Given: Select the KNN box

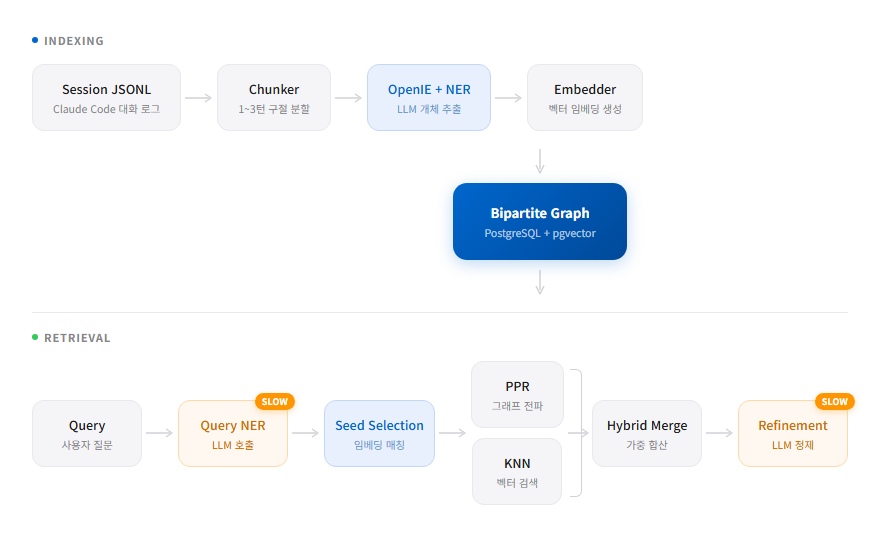Looking at the screenshot, I should [x=517, y=472].
